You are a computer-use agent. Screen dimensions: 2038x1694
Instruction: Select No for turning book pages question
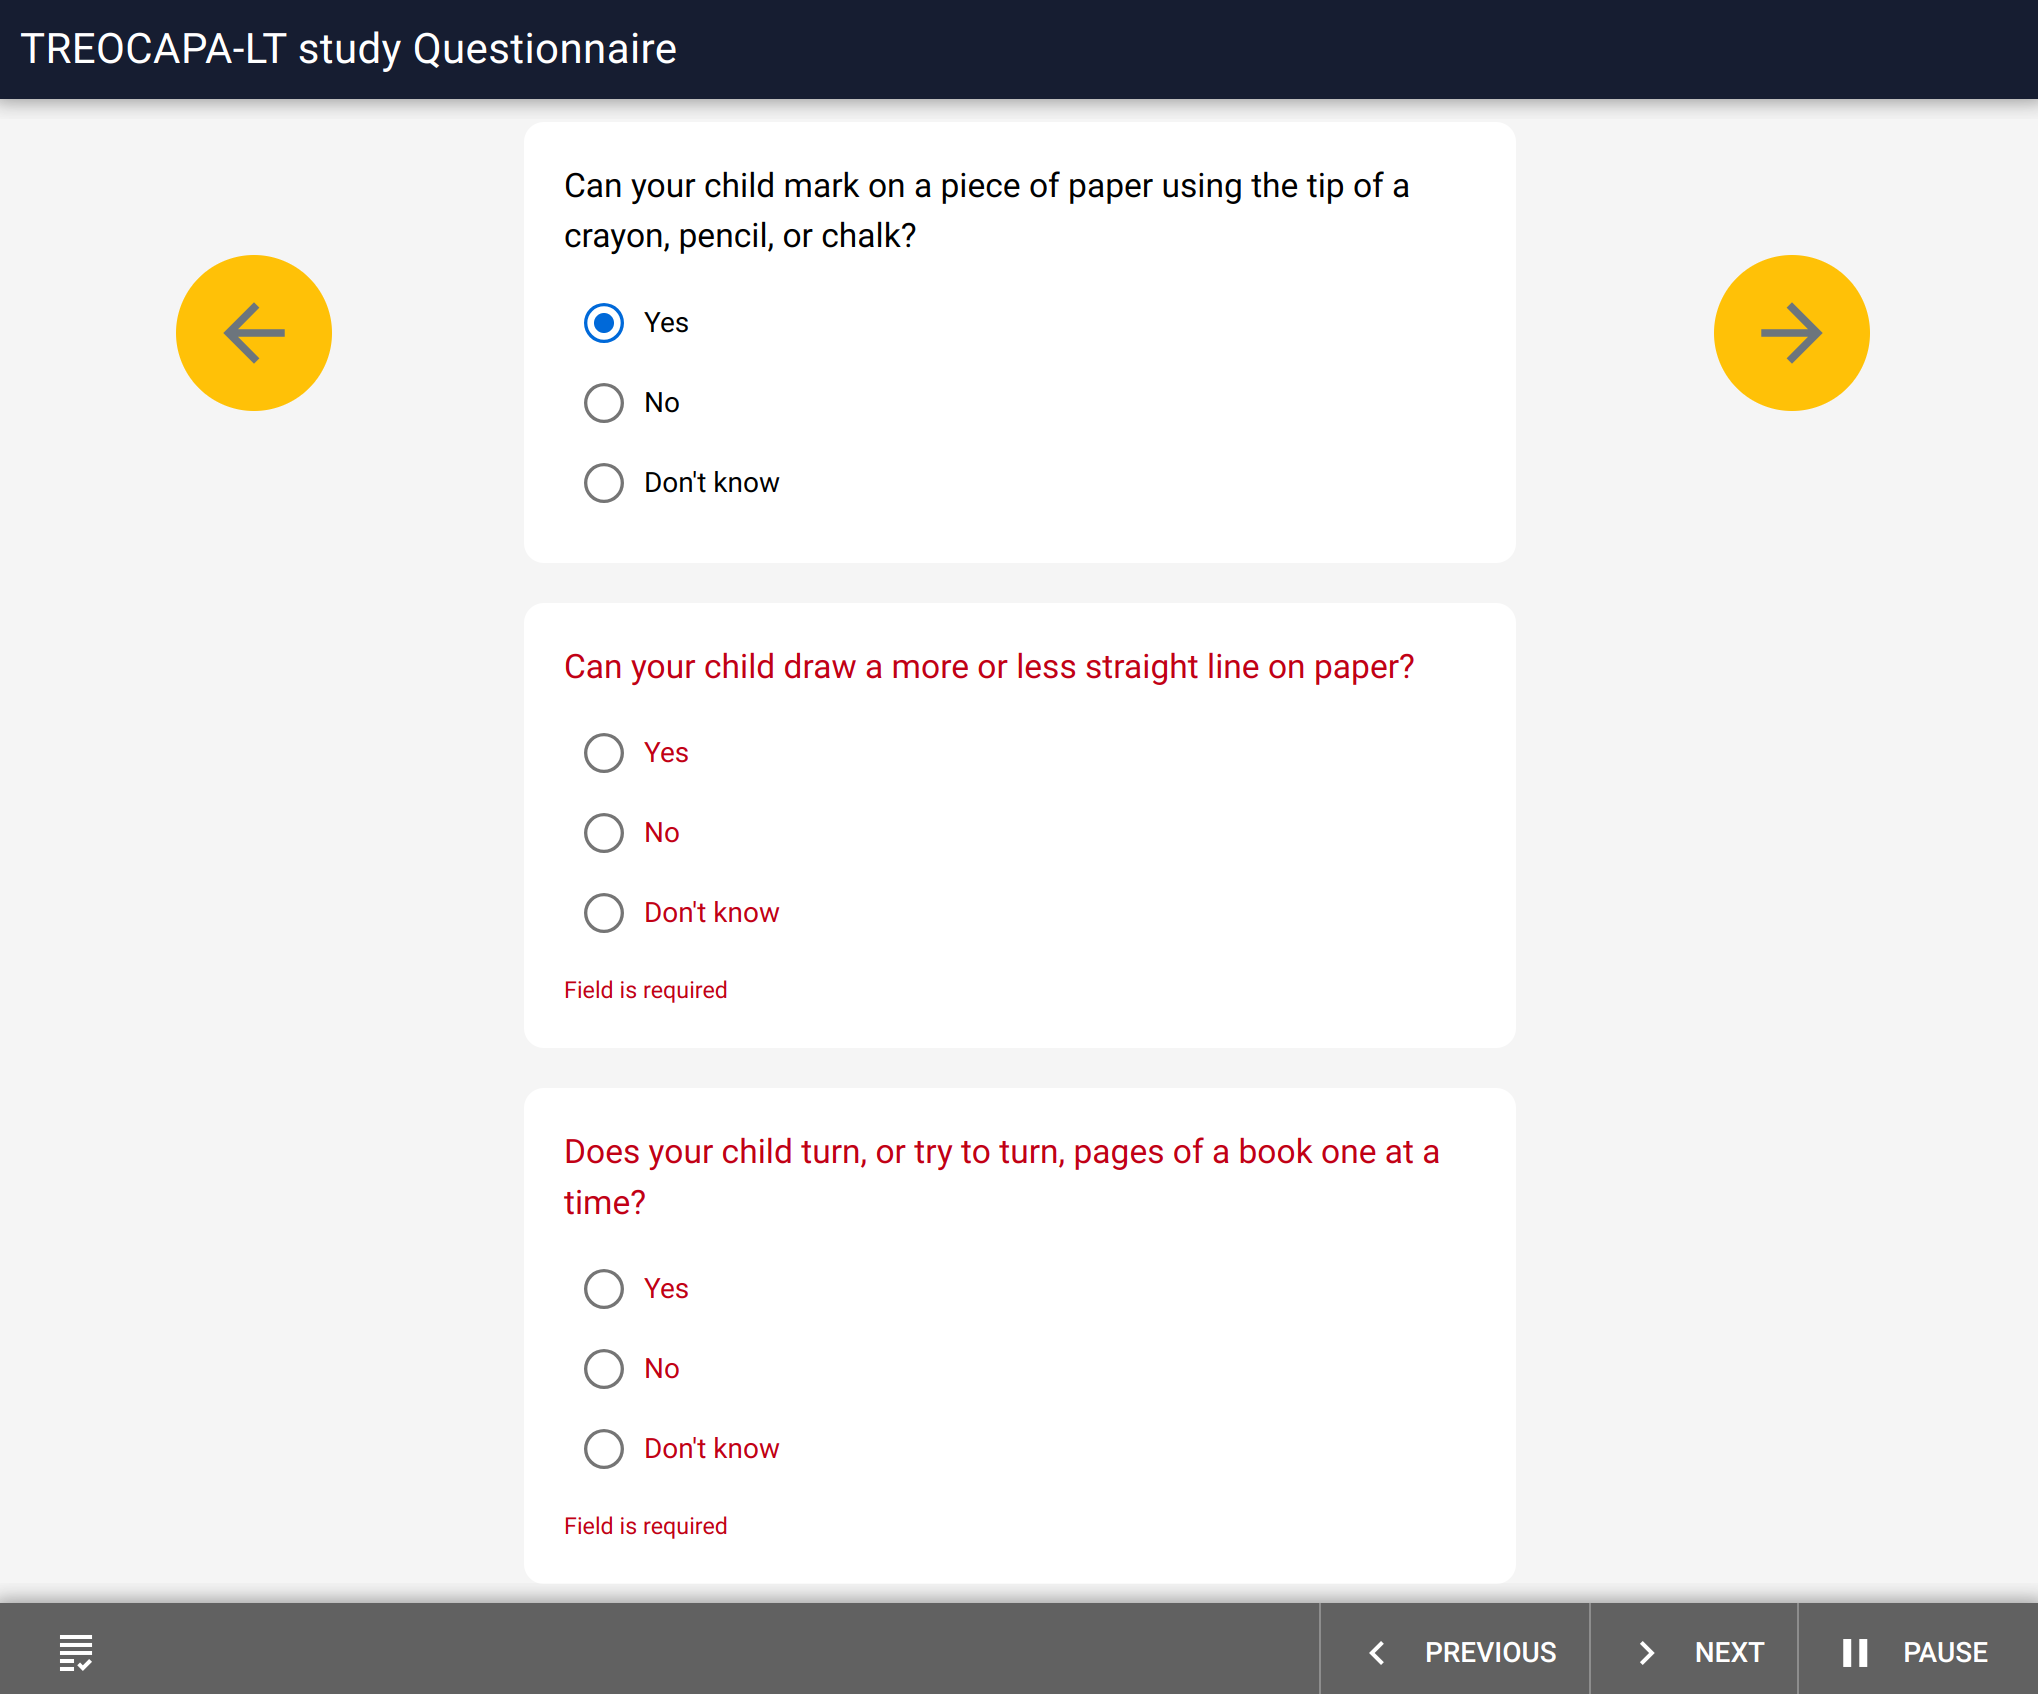coord(604,1369)
